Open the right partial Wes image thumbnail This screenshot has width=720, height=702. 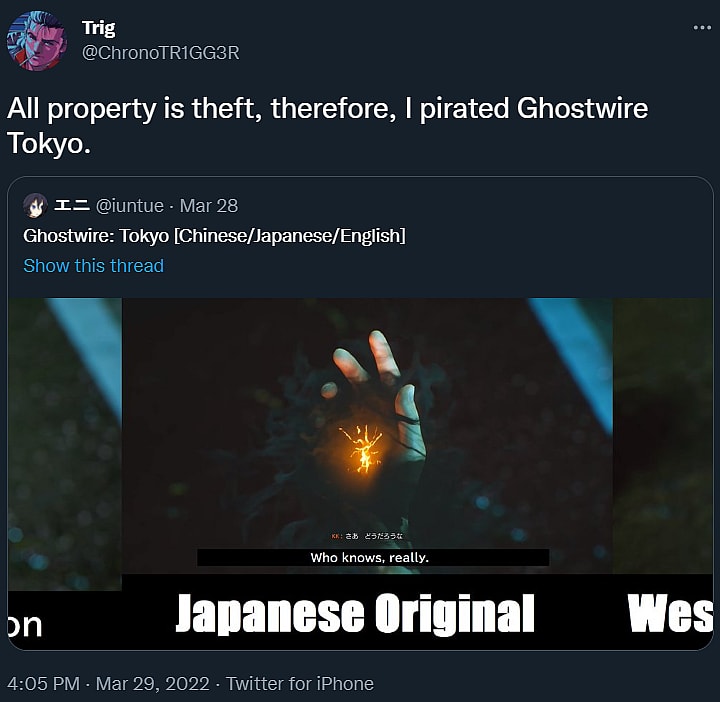(x=663, y=474)
